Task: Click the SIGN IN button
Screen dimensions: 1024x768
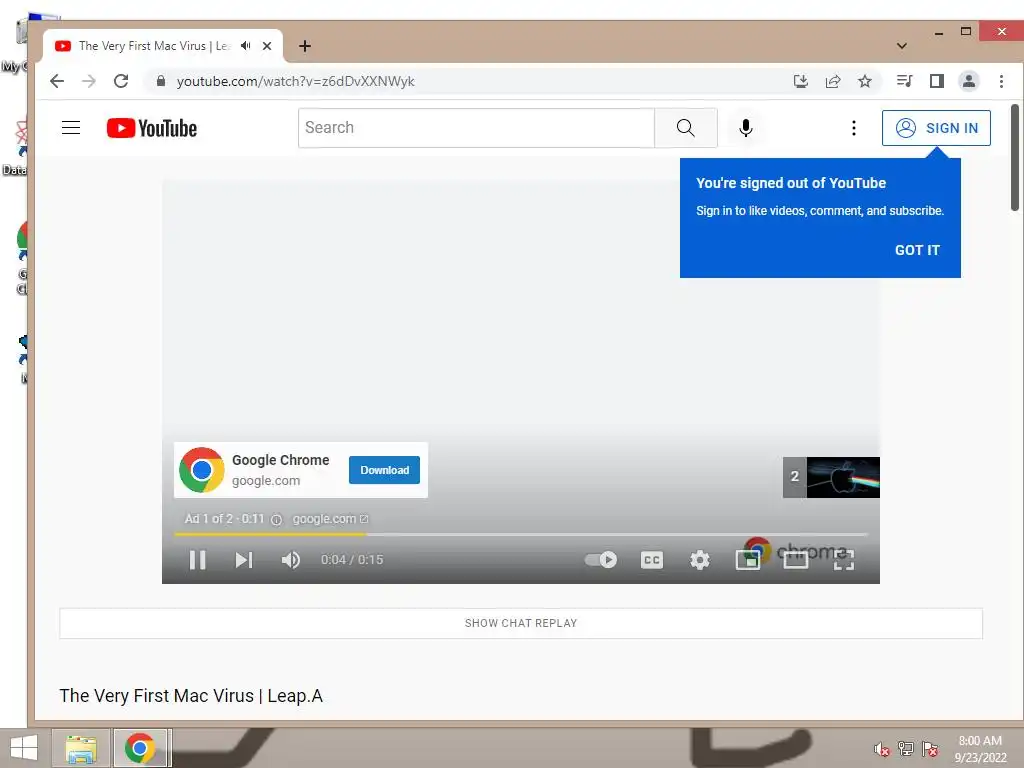Action: (936, 128)
